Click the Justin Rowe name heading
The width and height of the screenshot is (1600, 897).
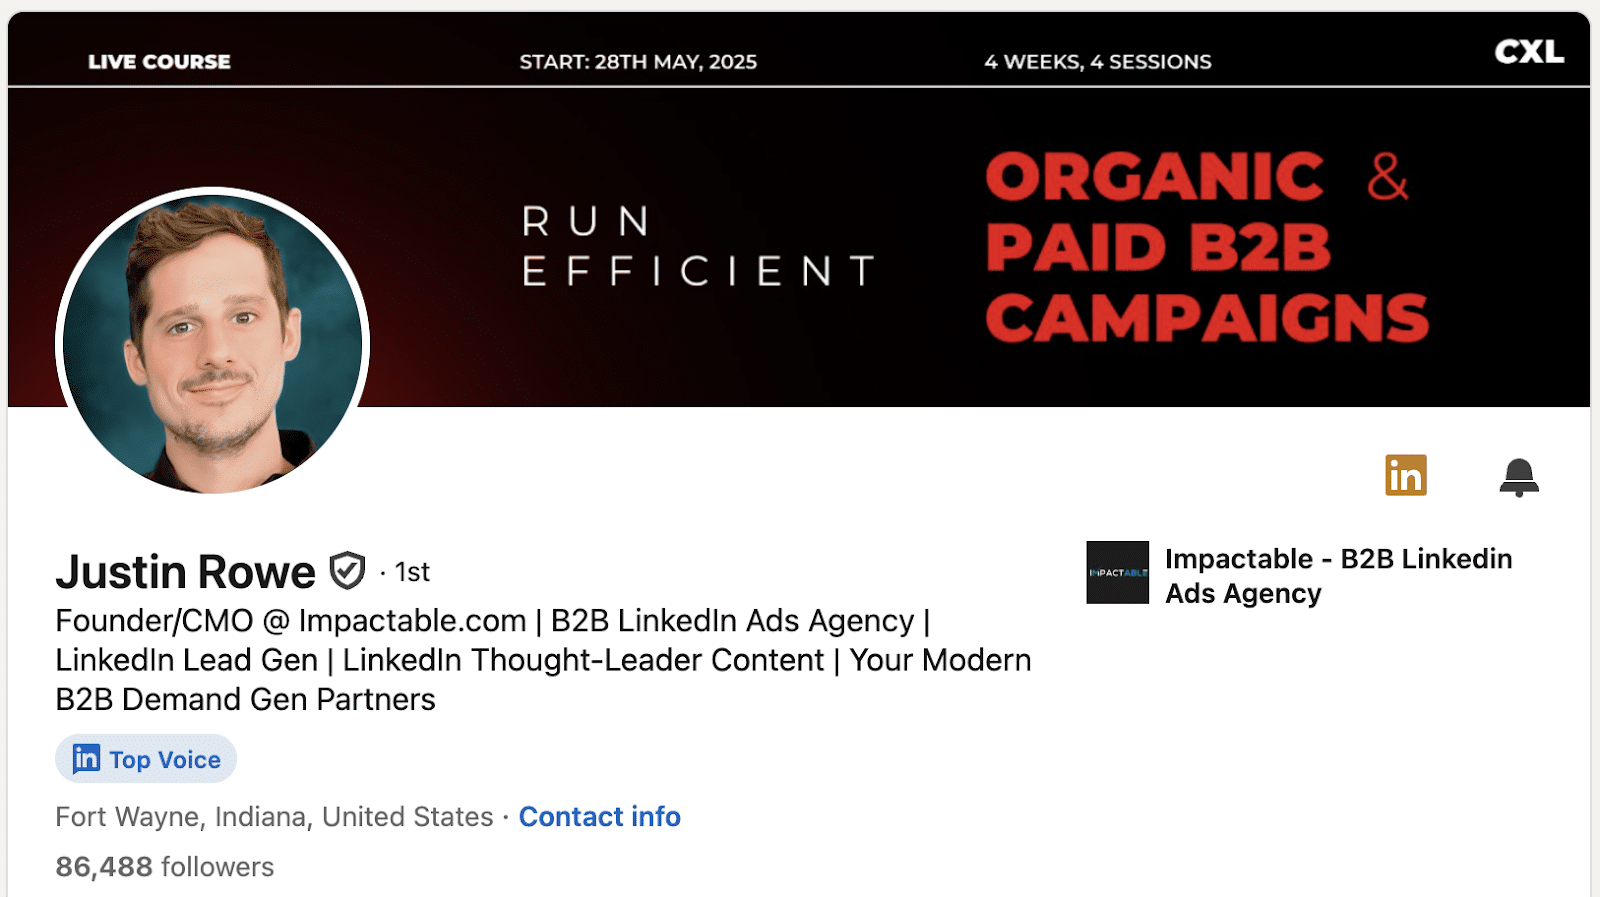(x=186, y=572)
